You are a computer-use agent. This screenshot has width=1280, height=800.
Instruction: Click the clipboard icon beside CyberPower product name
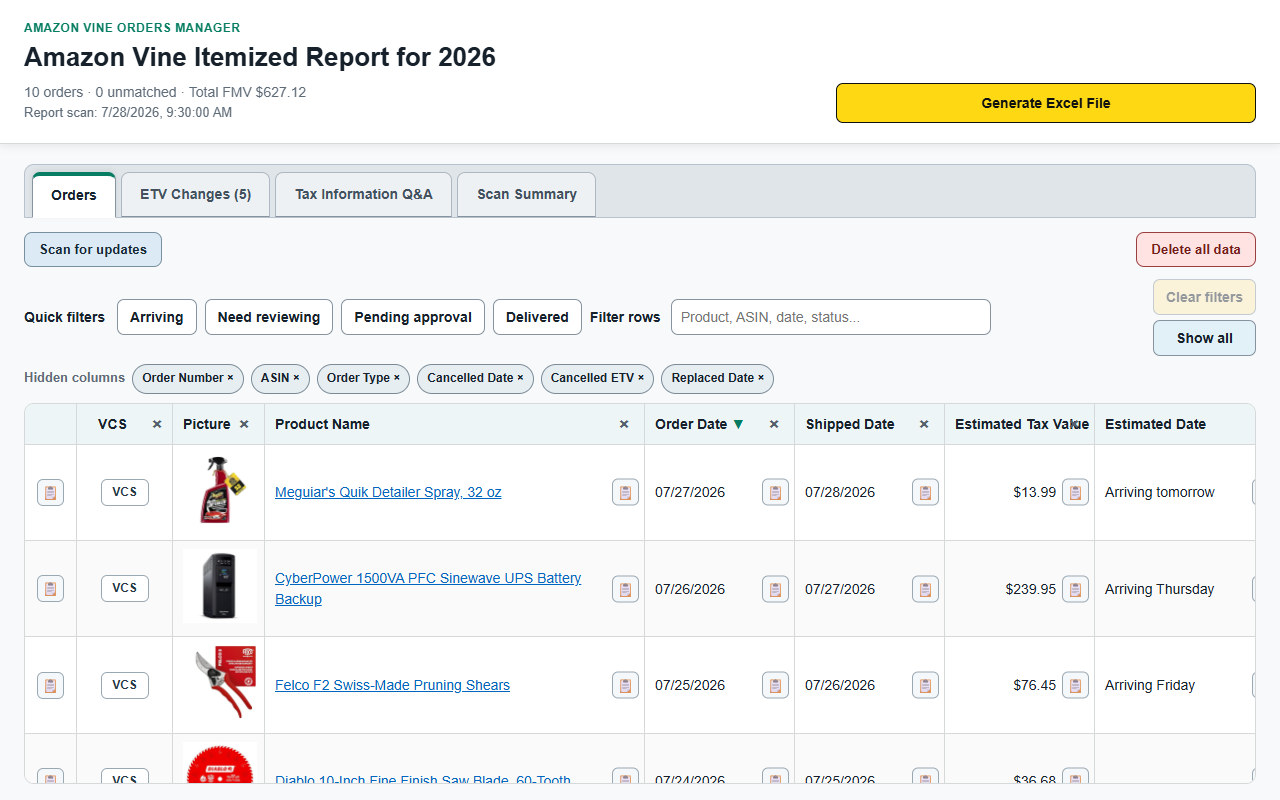click(x=625, y=589)
